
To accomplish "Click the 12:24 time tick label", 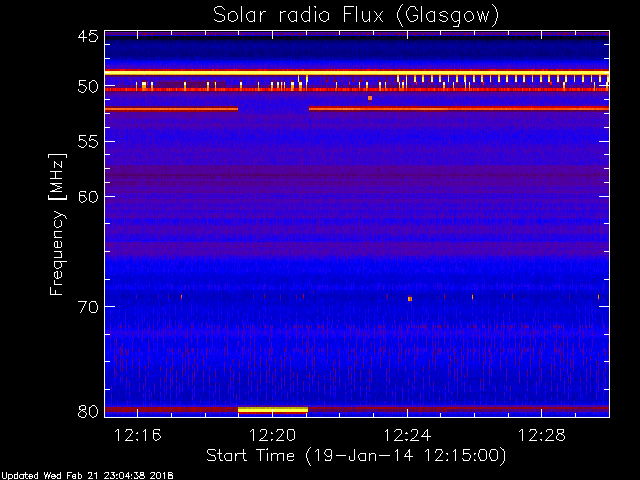I will [407, 435].
